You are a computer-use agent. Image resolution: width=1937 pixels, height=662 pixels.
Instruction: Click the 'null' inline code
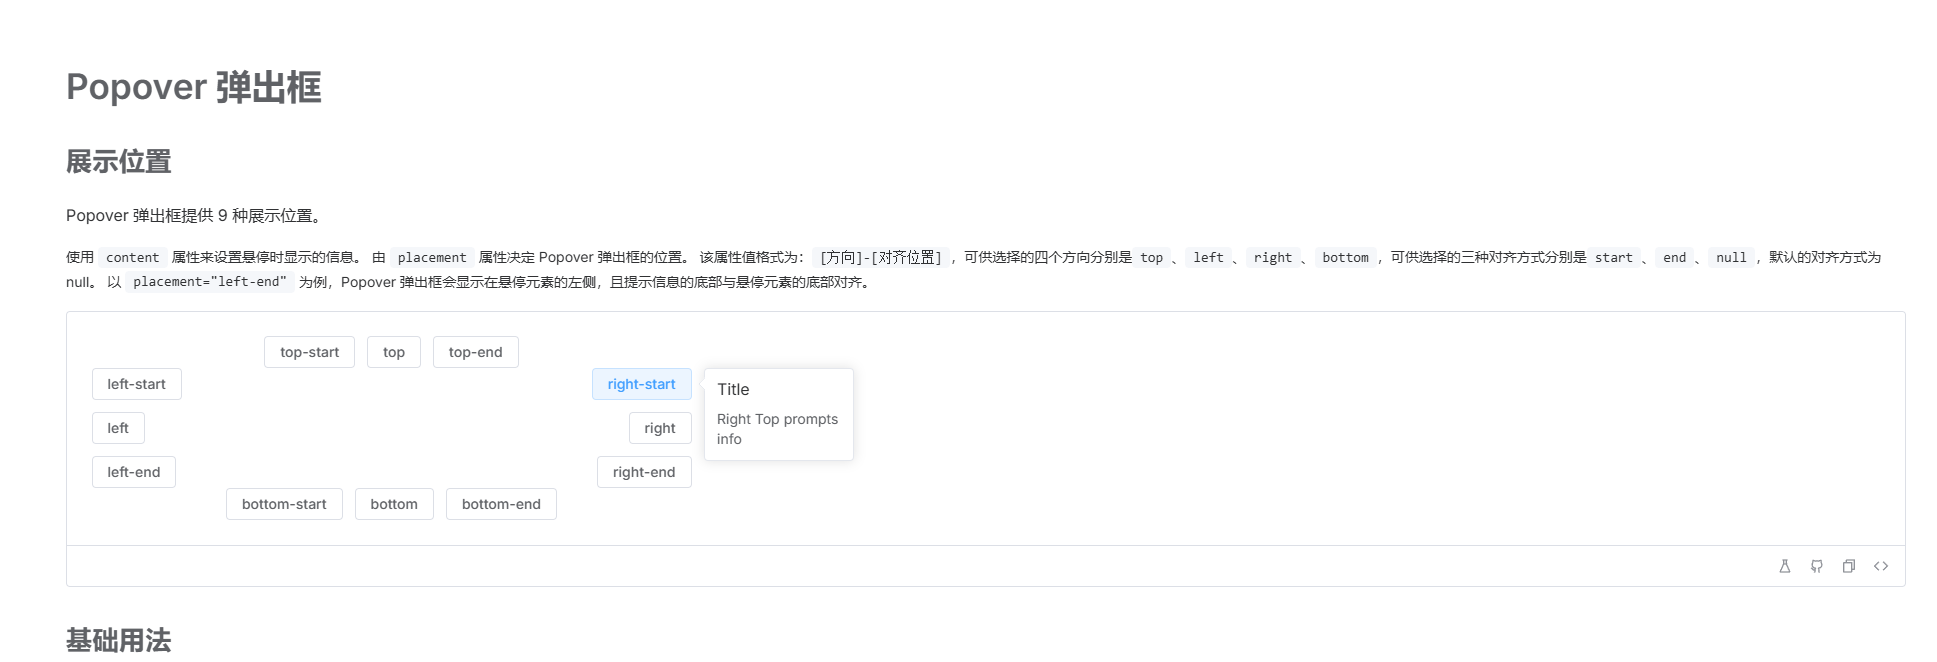pyautogui.click(x=1731, y=257)
